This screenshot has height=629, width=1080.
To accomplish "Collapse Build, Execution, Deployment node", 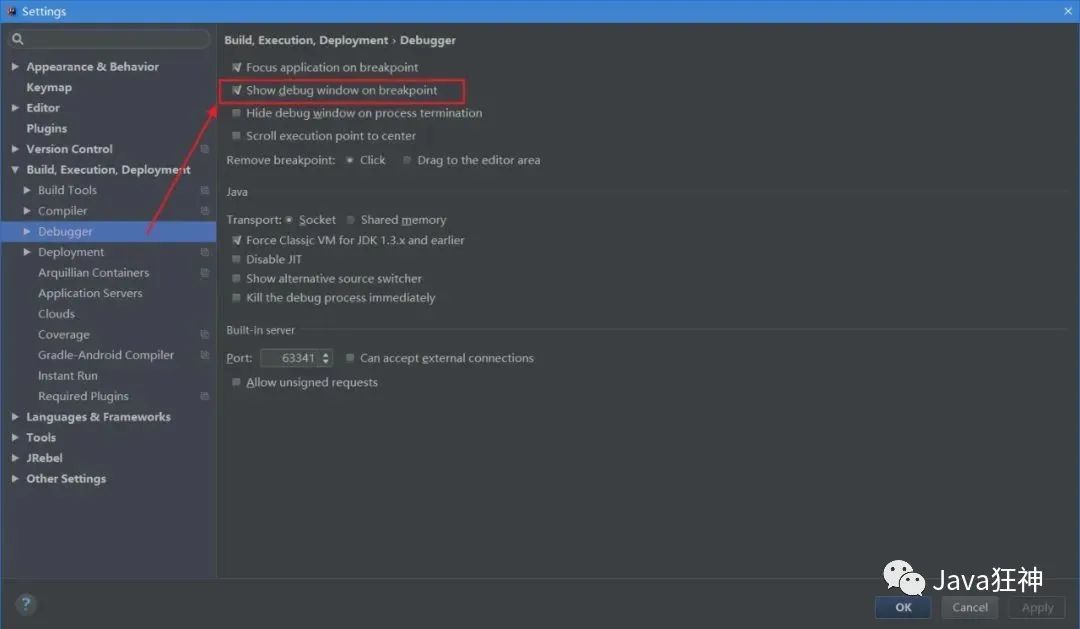I will (x=15, y=169).
